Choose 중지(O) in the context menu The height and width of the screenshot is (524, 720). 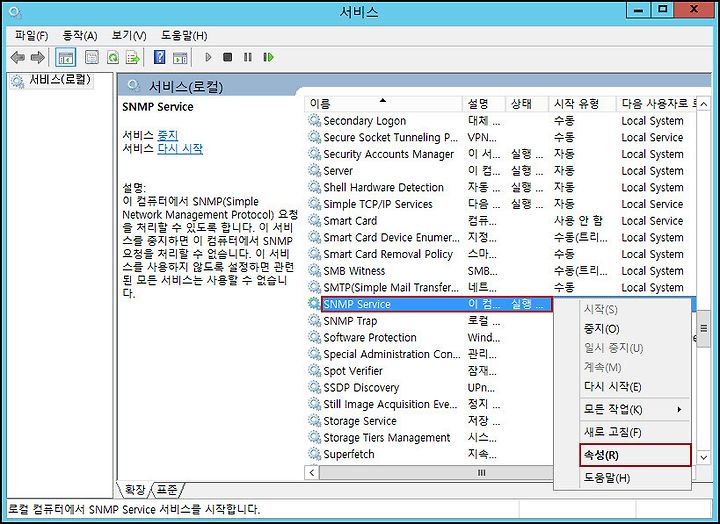coord(602,329)
